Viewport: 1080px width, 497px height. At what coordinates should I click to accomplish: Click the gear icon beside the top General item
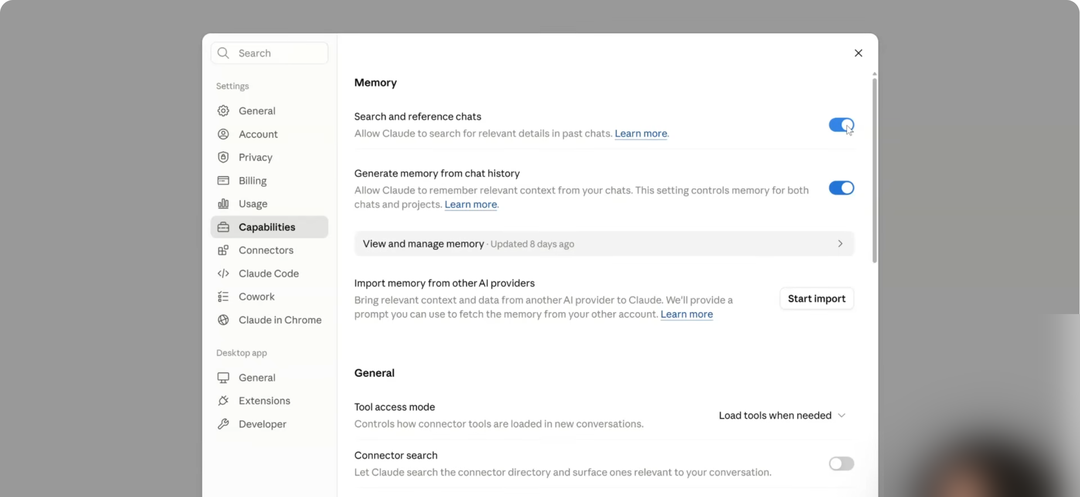(223, 111)
